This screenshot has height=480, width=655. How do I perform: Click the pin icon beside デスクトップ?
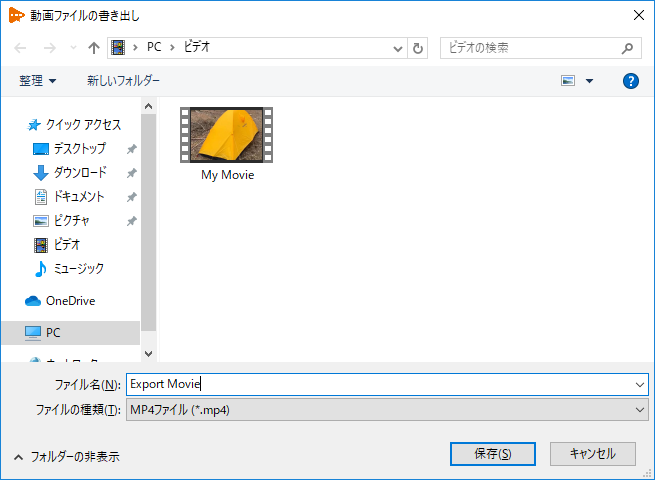132,149
